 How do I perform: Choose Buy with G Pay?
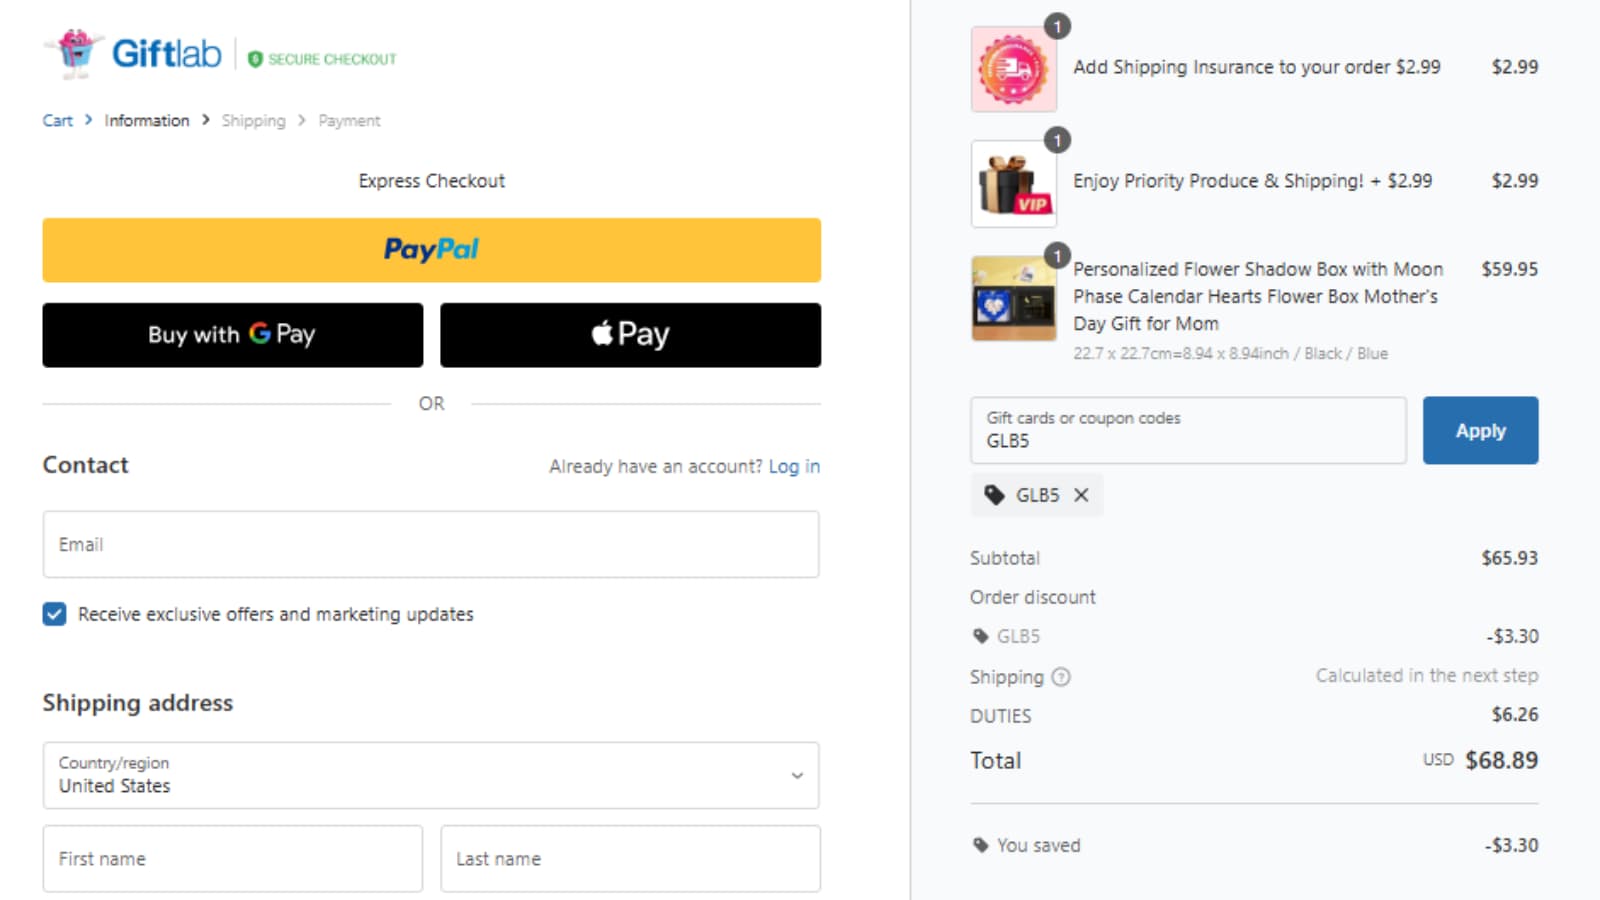tap(232, 335)
